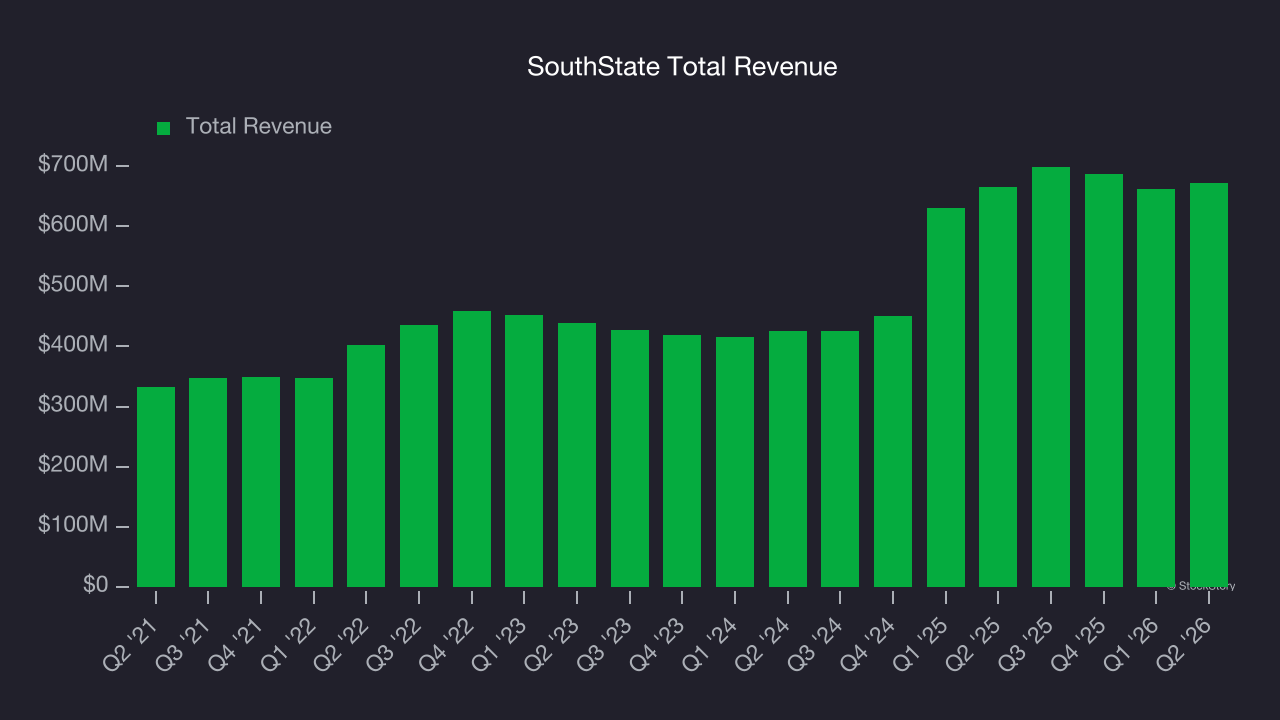This screenshot has width=1280, height=720.
Task: Click the SouthState Total Revenue chart title
Action: pos(682,67)
